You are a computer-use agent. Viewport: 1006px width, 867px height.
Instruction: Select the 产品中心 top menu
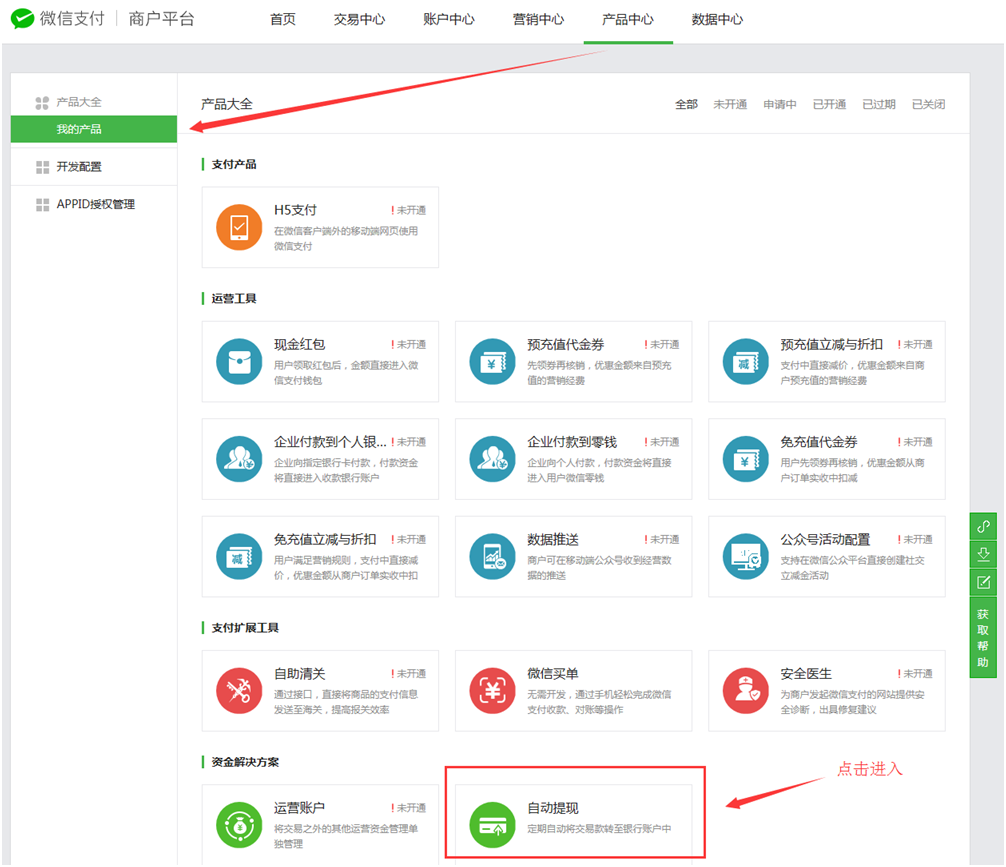(x=627, y=19)
